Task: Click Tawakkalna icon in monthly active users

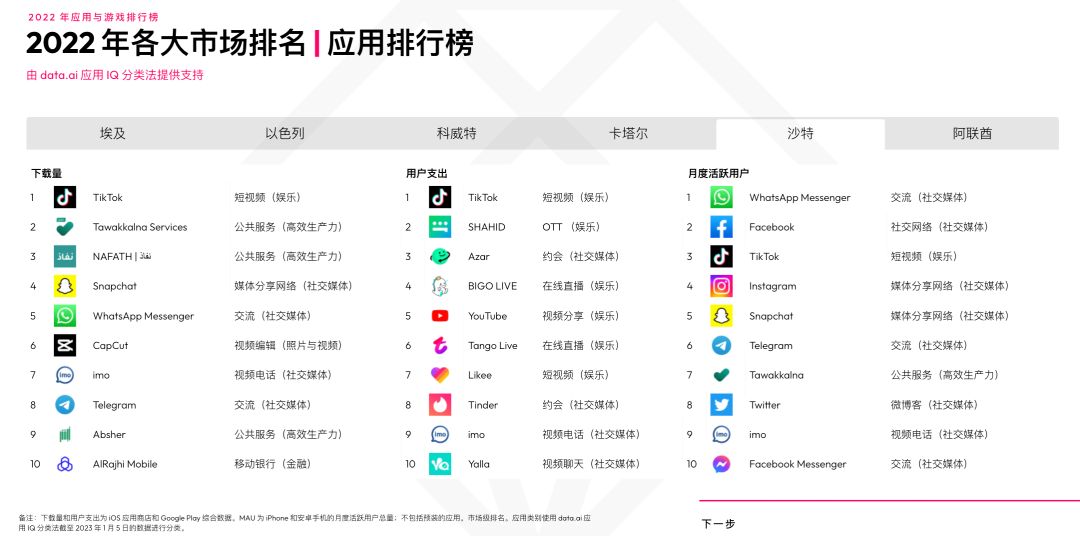Action: pyautogui.click(x=722, y=375)
